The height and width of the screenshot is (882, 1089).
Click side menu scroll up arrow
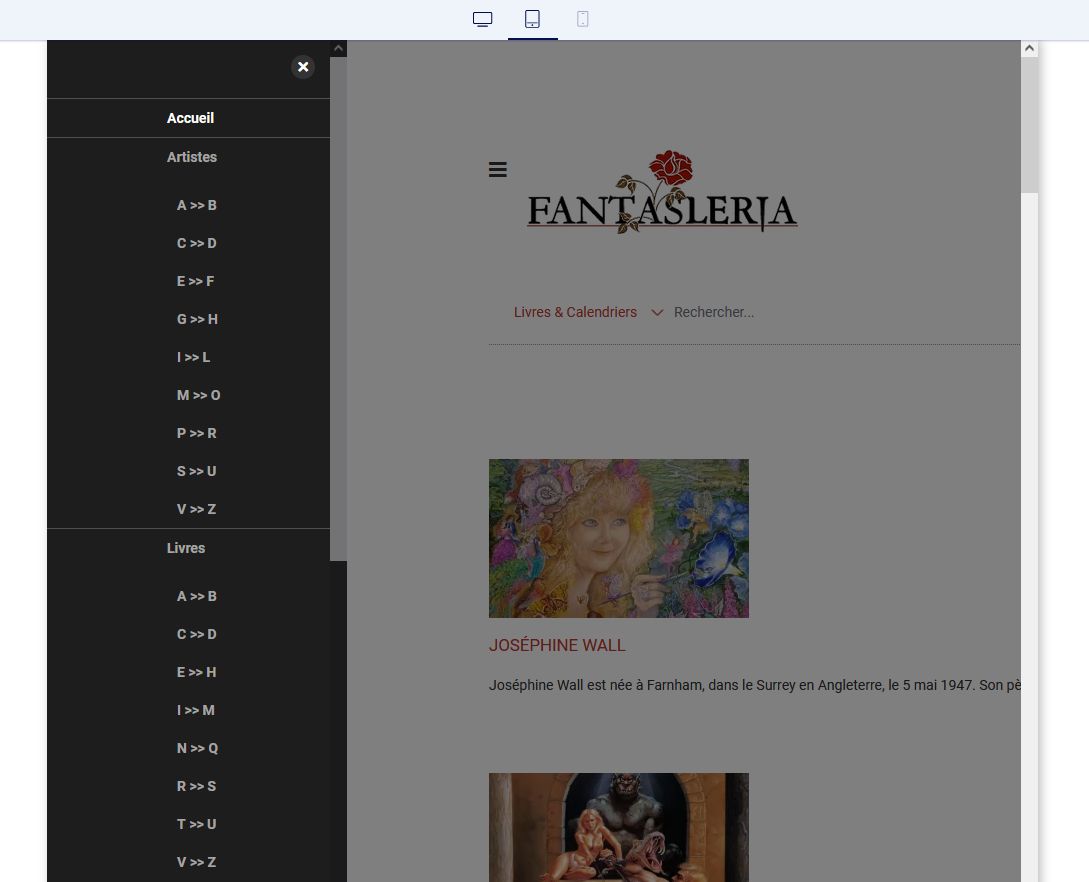point(338,49)
